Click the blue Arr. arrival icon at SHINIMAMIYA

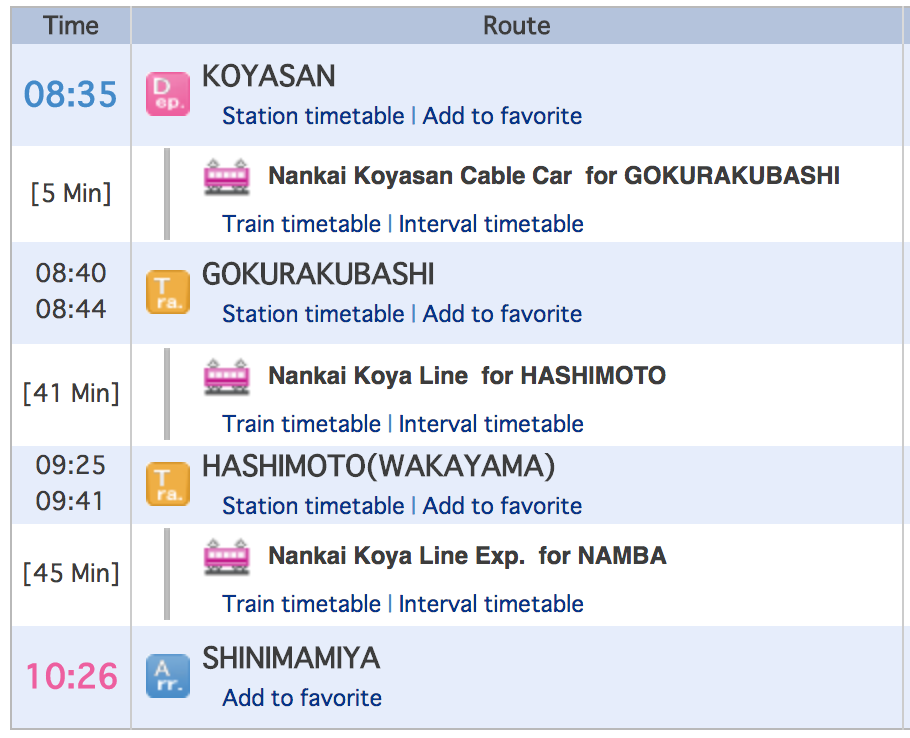(x=167, y=676)
